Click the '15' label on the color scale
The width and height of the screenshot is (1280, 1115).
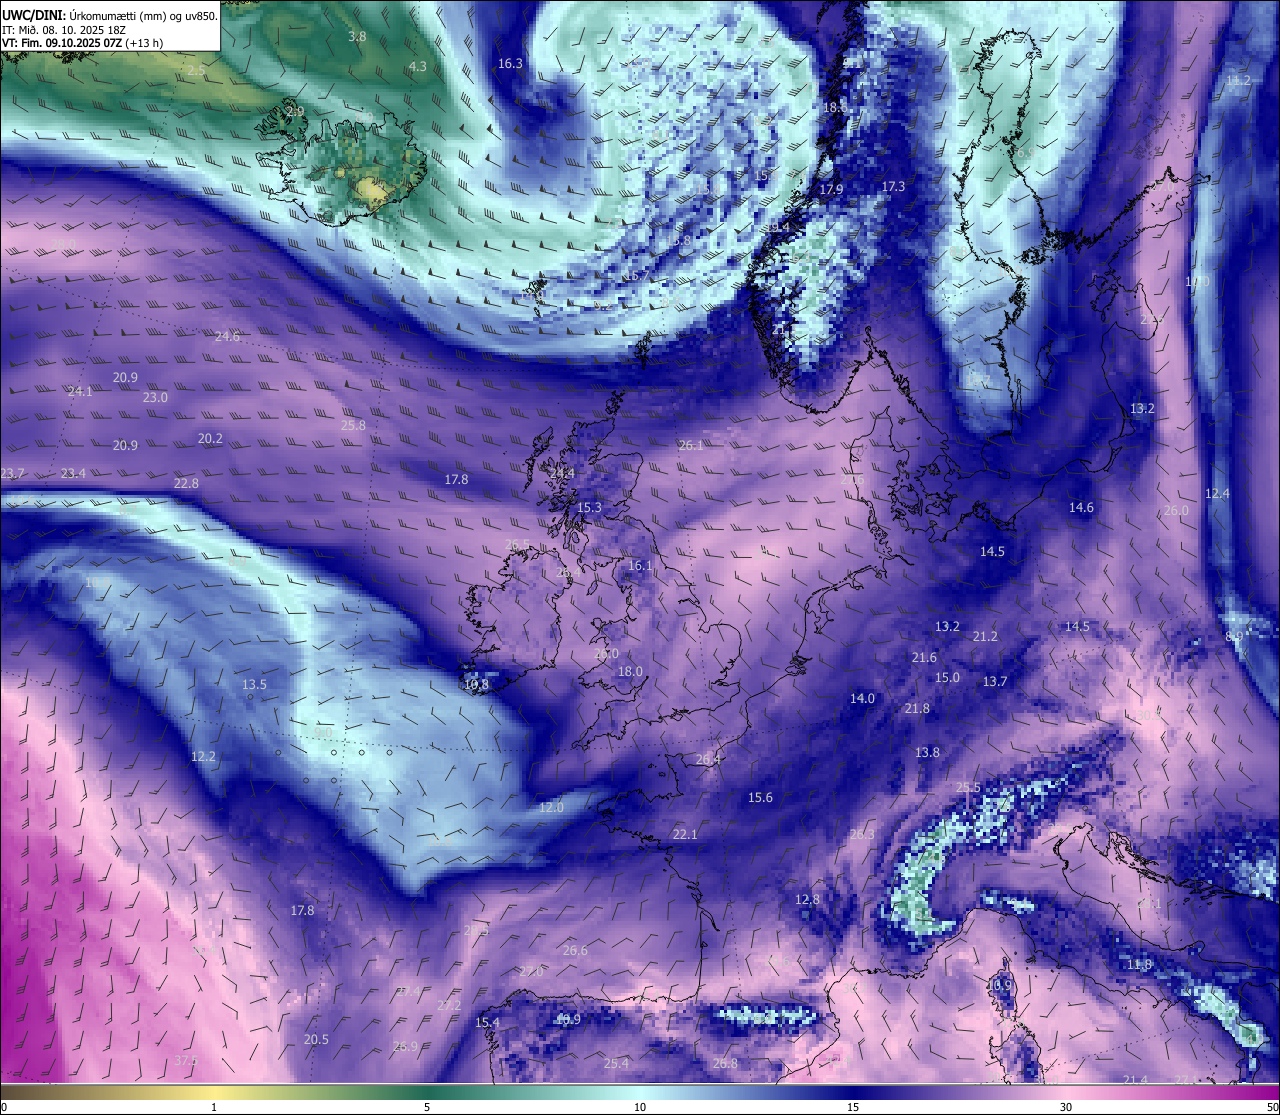(x=852, y=1107)
